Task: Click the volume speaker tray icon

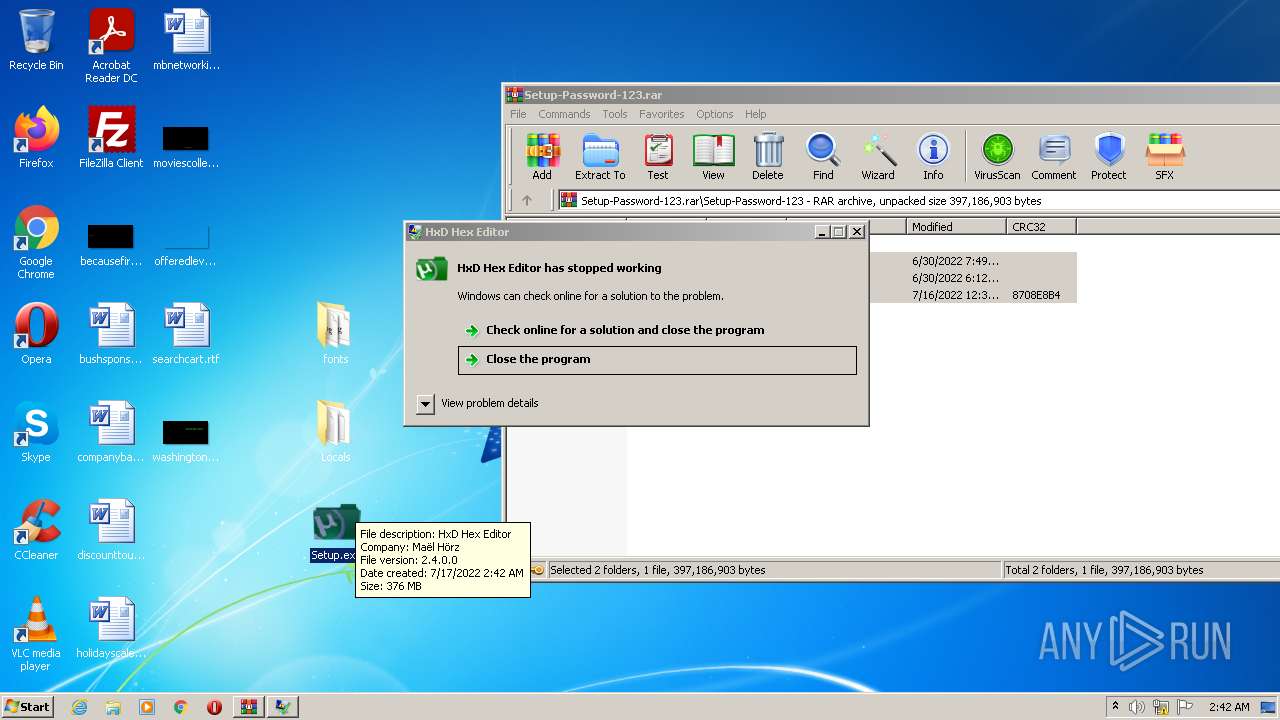Action: pos(1137,707)
